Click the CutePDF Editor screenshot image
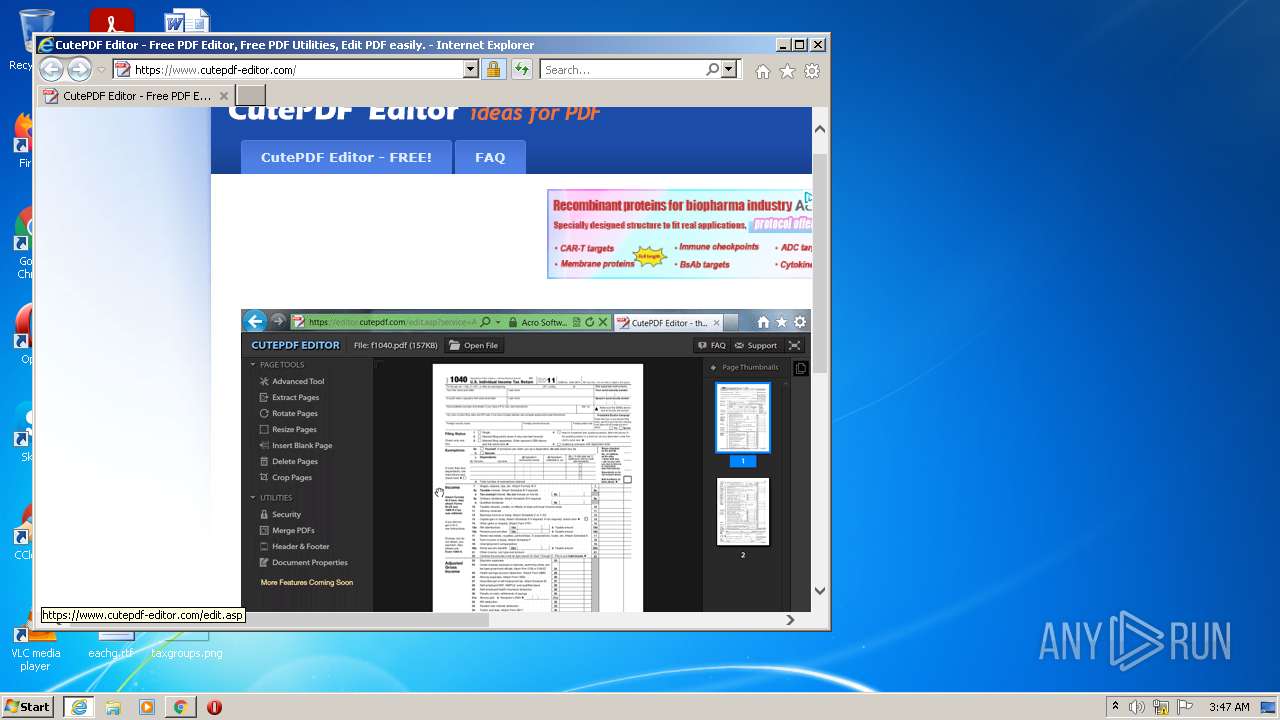 tap(525, 461)
